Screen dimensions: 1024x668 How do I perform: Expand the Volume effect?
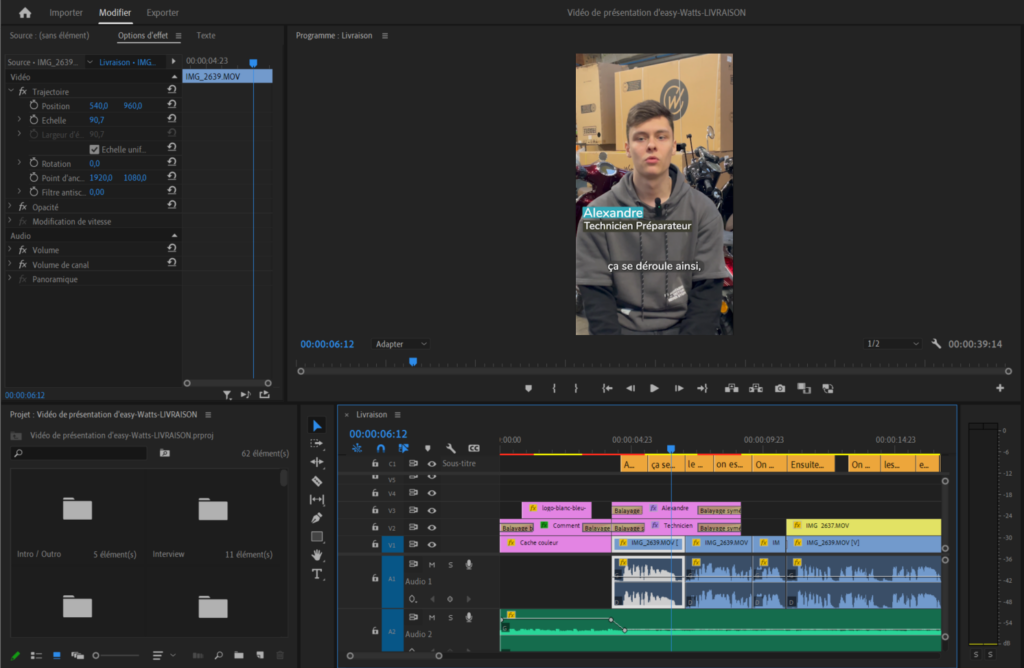coord(10,249)
